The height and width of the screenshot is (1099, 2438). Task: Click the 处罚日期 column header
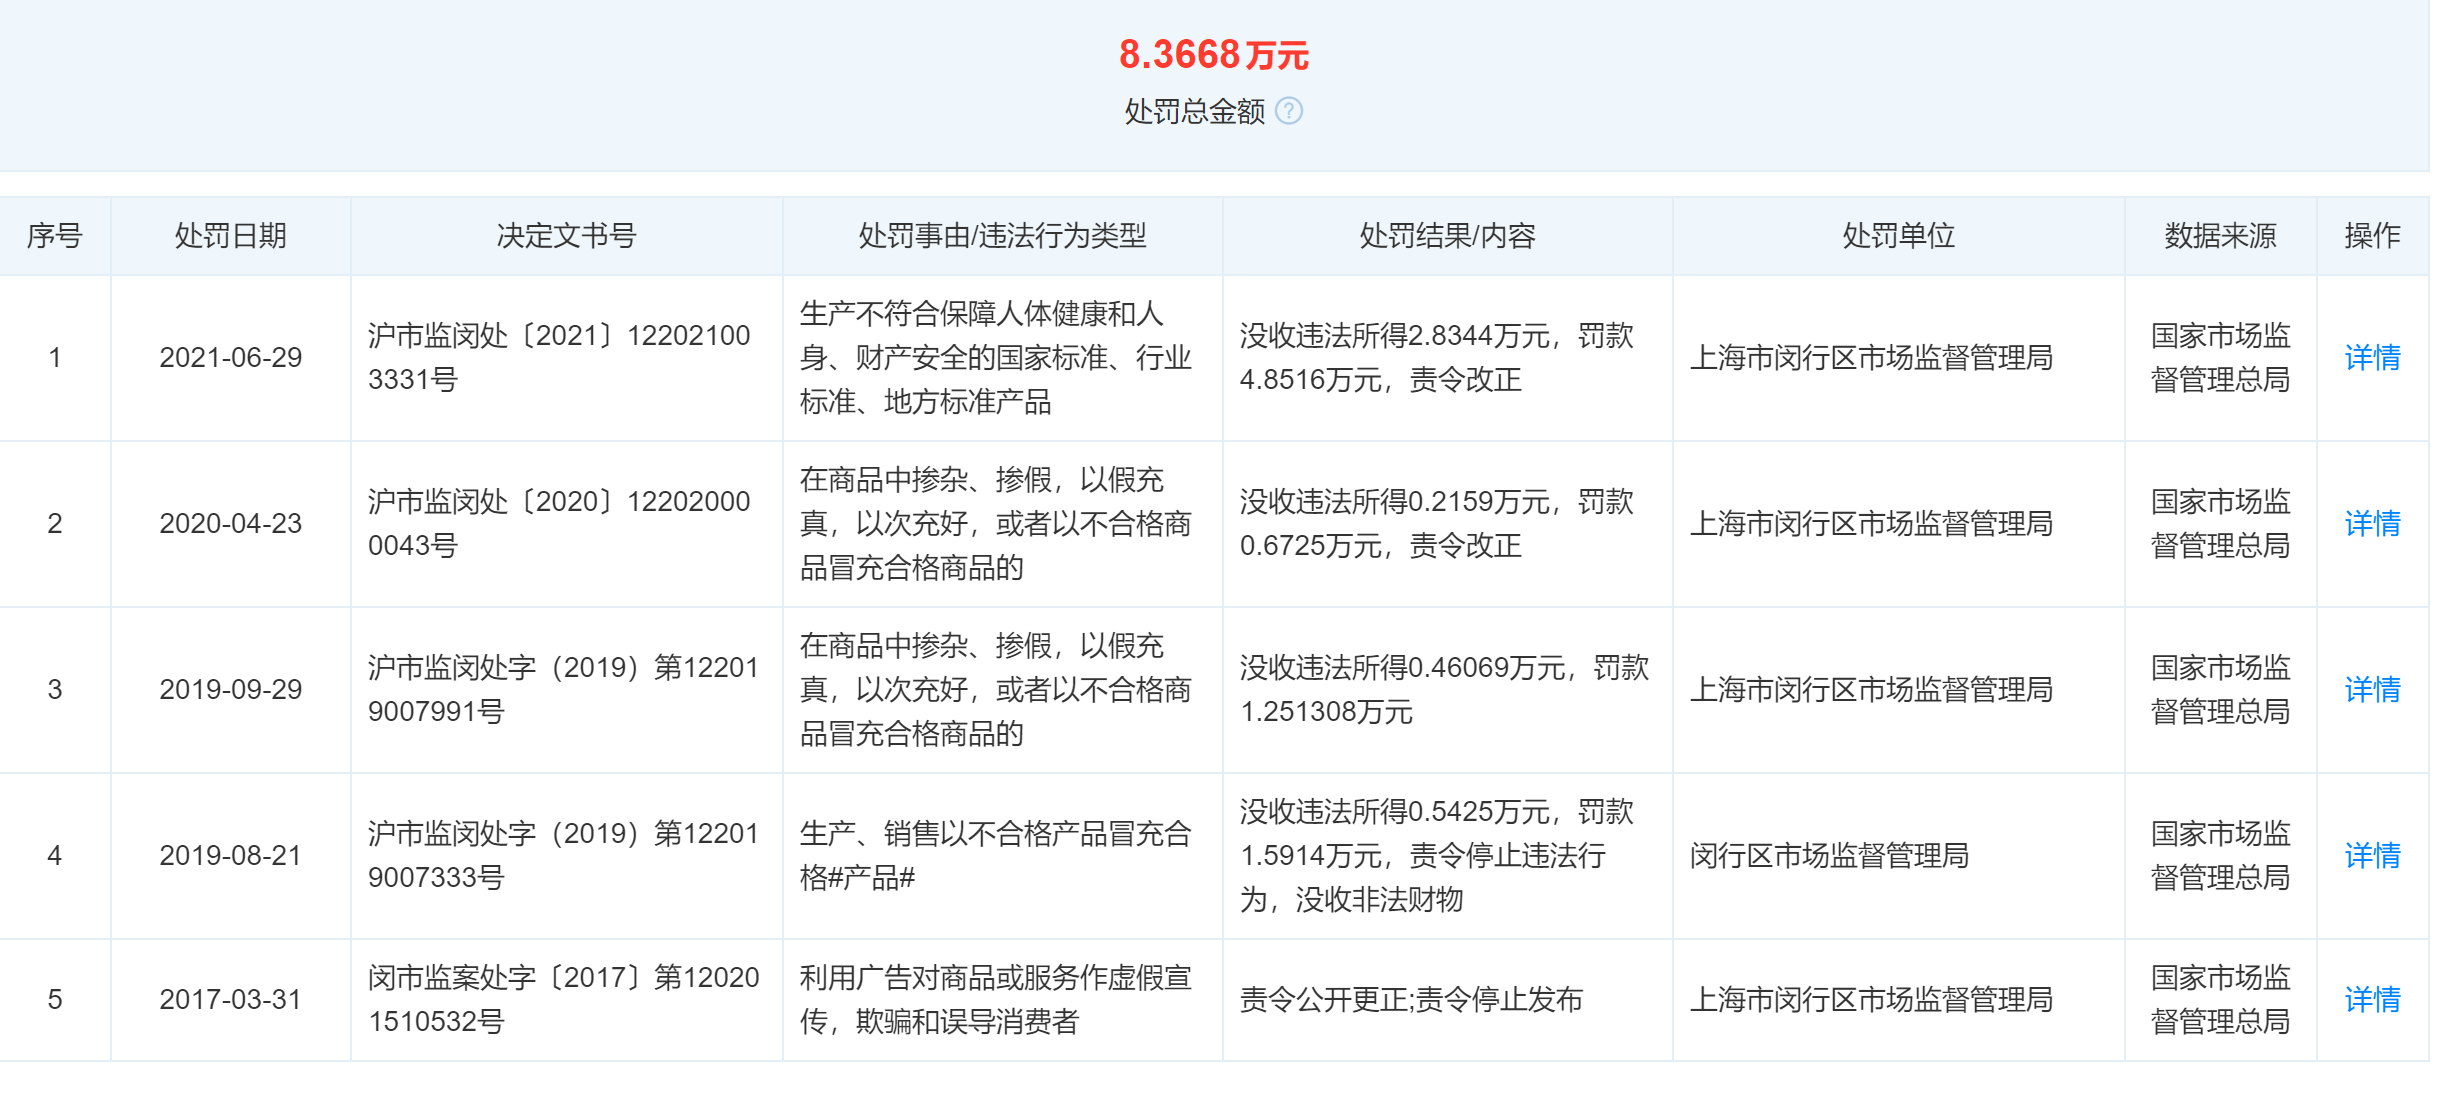coord(231,236)
